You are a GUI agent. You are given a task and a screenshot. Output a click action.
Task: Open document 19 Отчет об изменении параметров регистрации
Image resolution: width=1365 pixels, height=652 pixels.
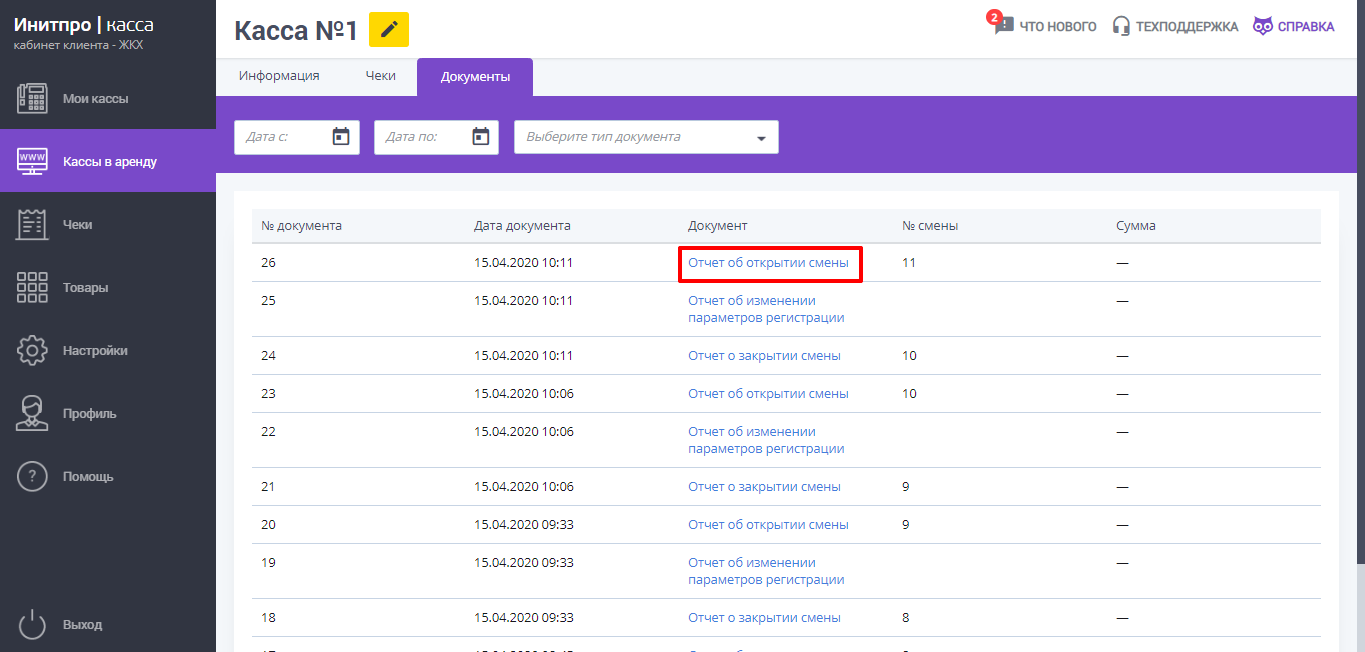[x=766, y=571]
